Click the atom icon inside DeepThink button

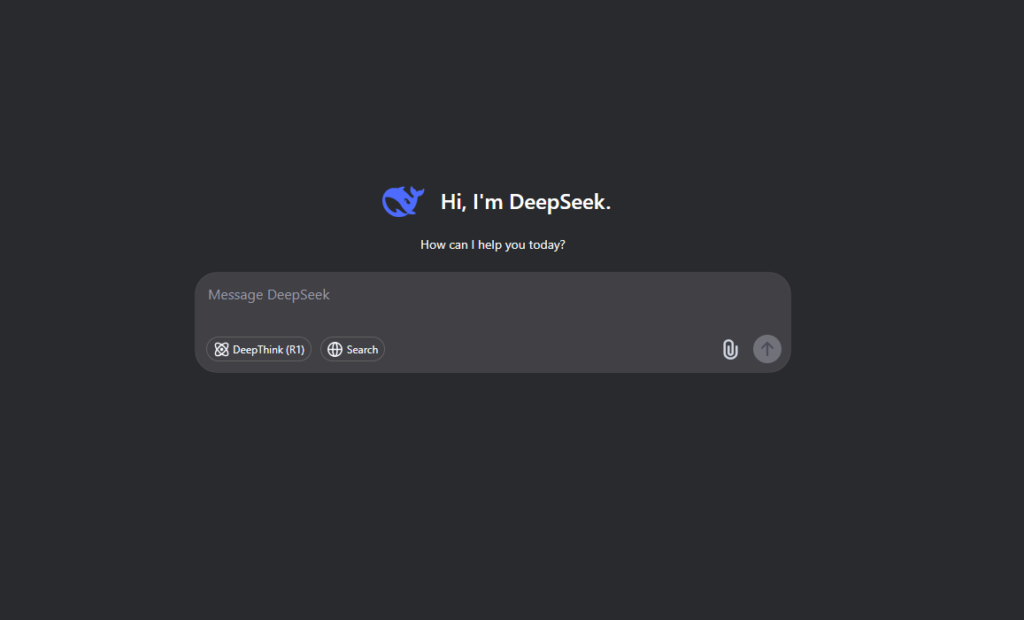point(221,350)
